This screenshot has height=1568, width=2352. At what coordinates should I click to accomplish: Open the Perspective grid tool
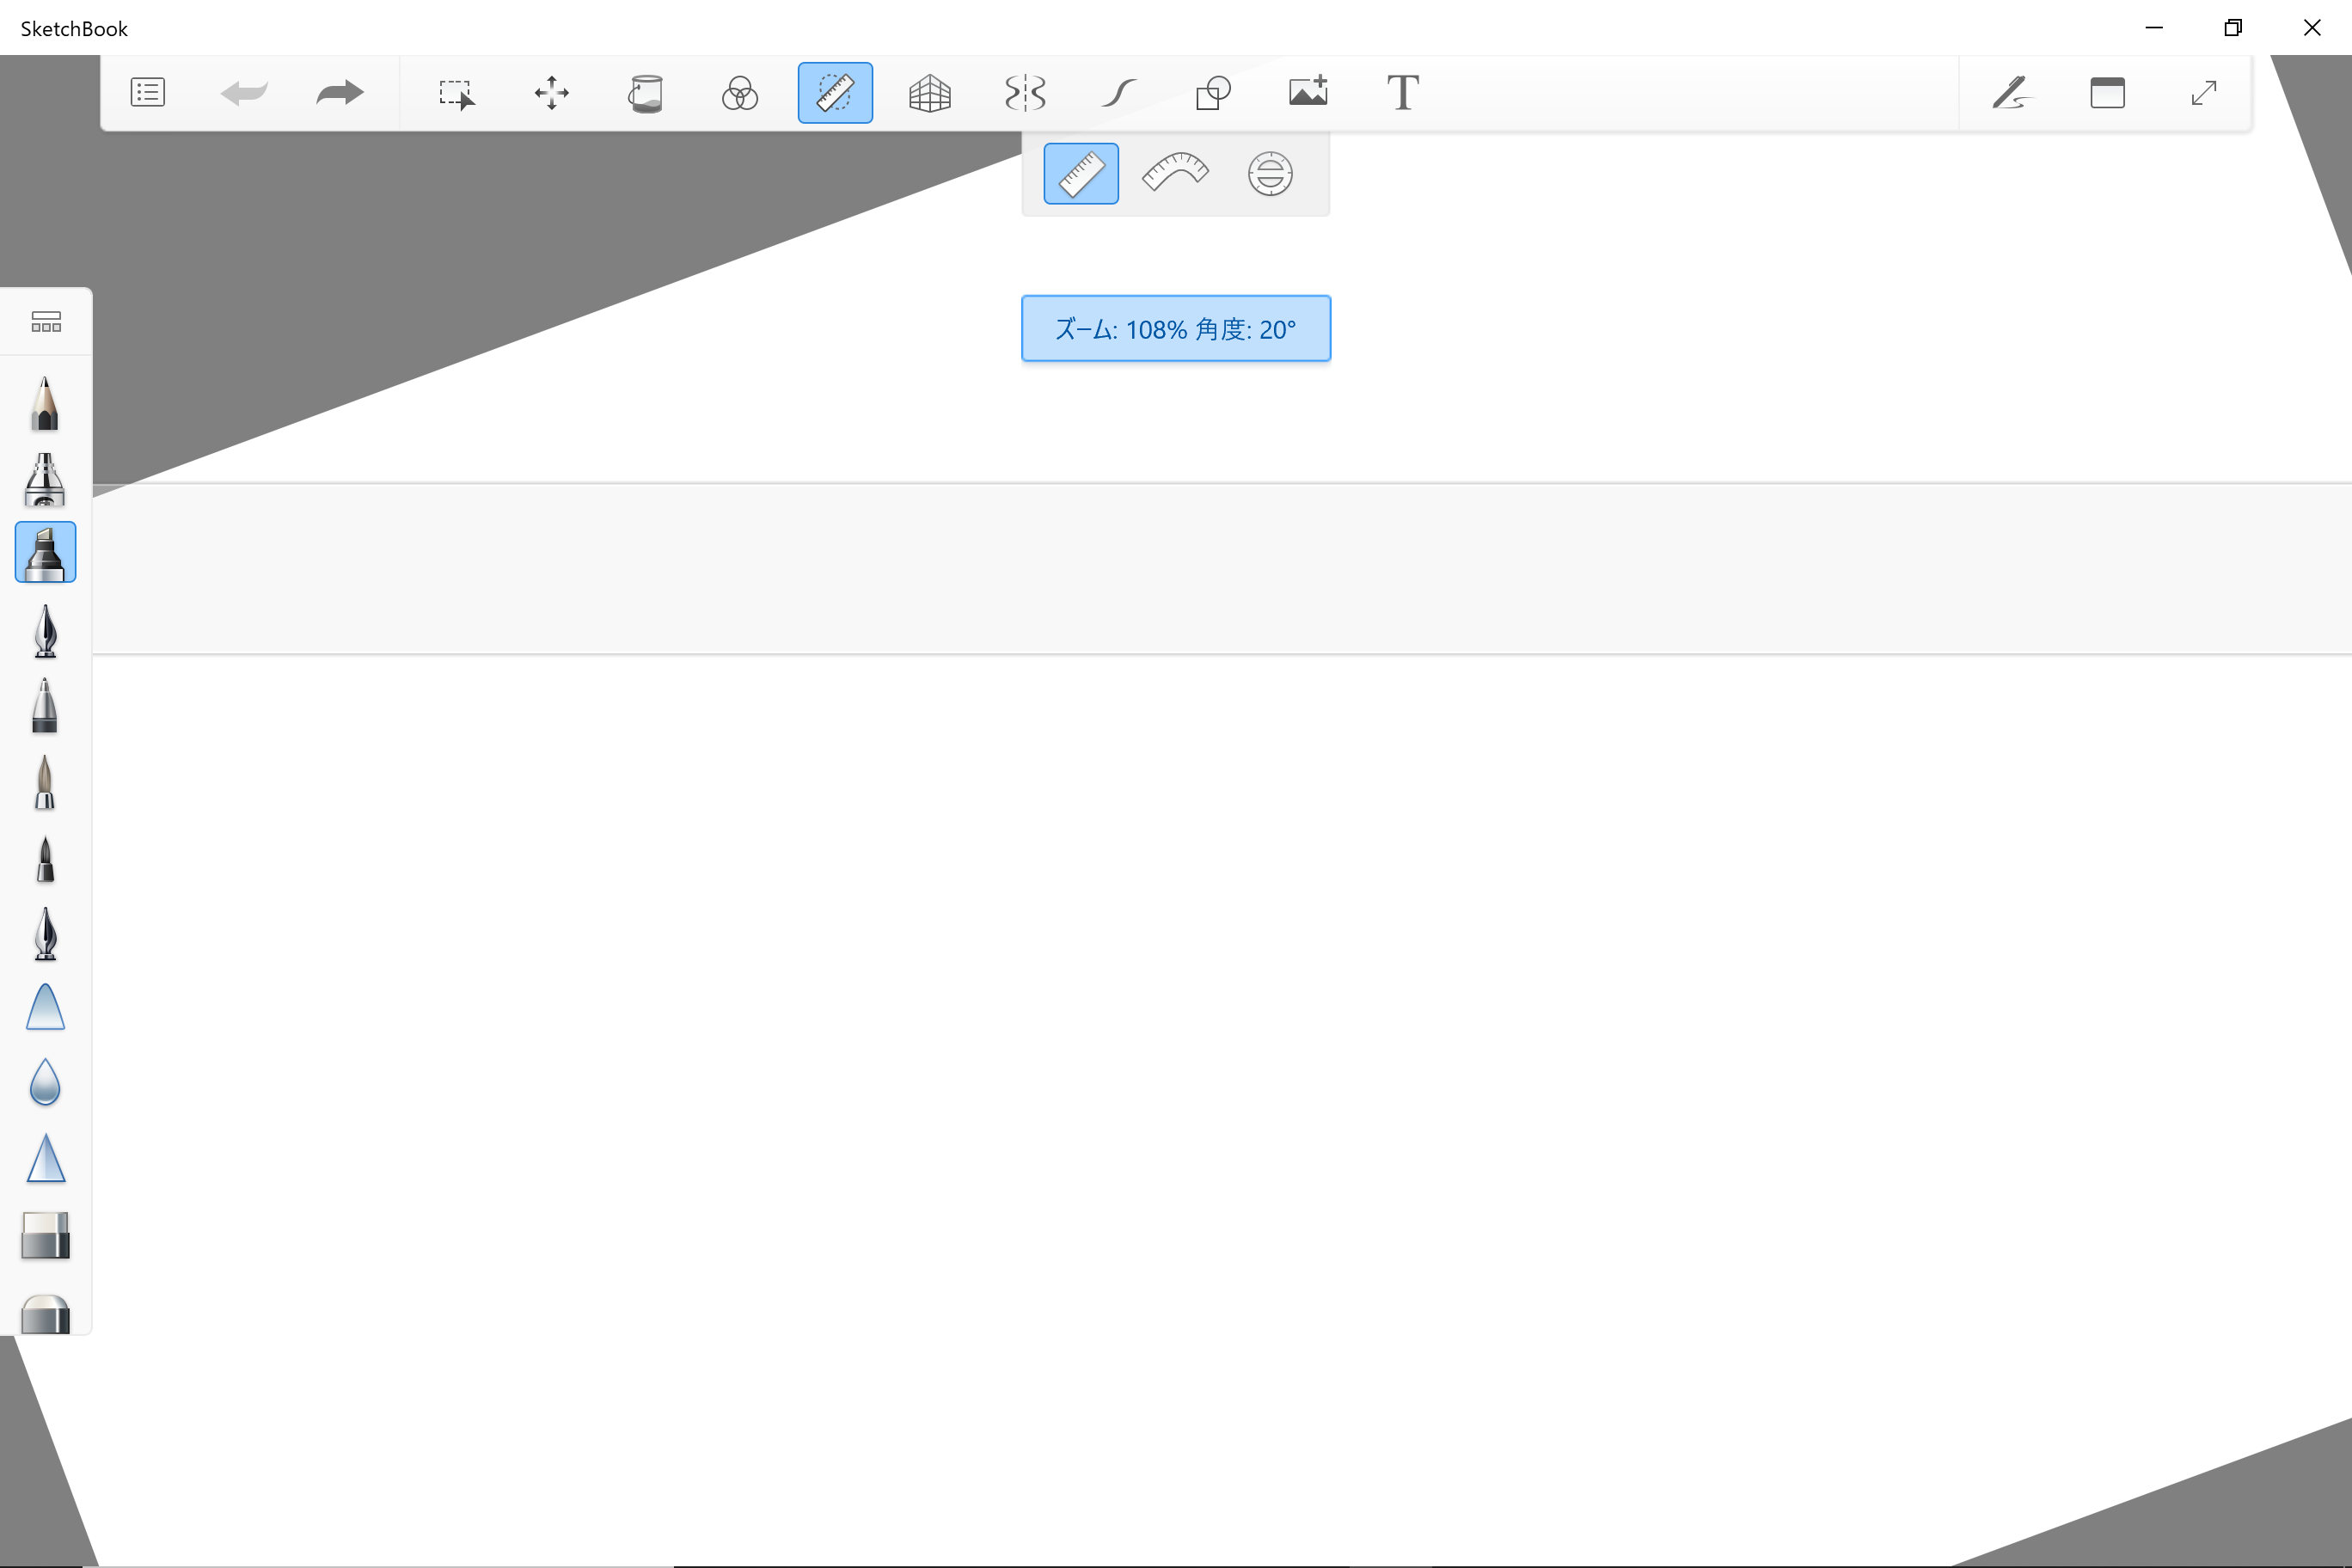(x=930, y=94)
